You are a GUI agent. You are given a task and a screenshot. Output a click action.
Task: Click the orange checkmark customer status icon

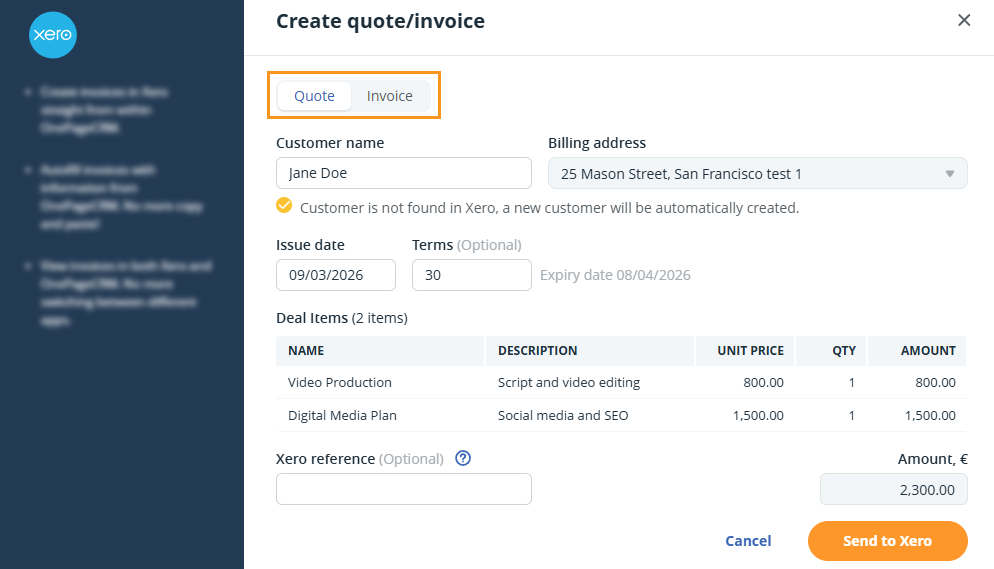(284, 206)
